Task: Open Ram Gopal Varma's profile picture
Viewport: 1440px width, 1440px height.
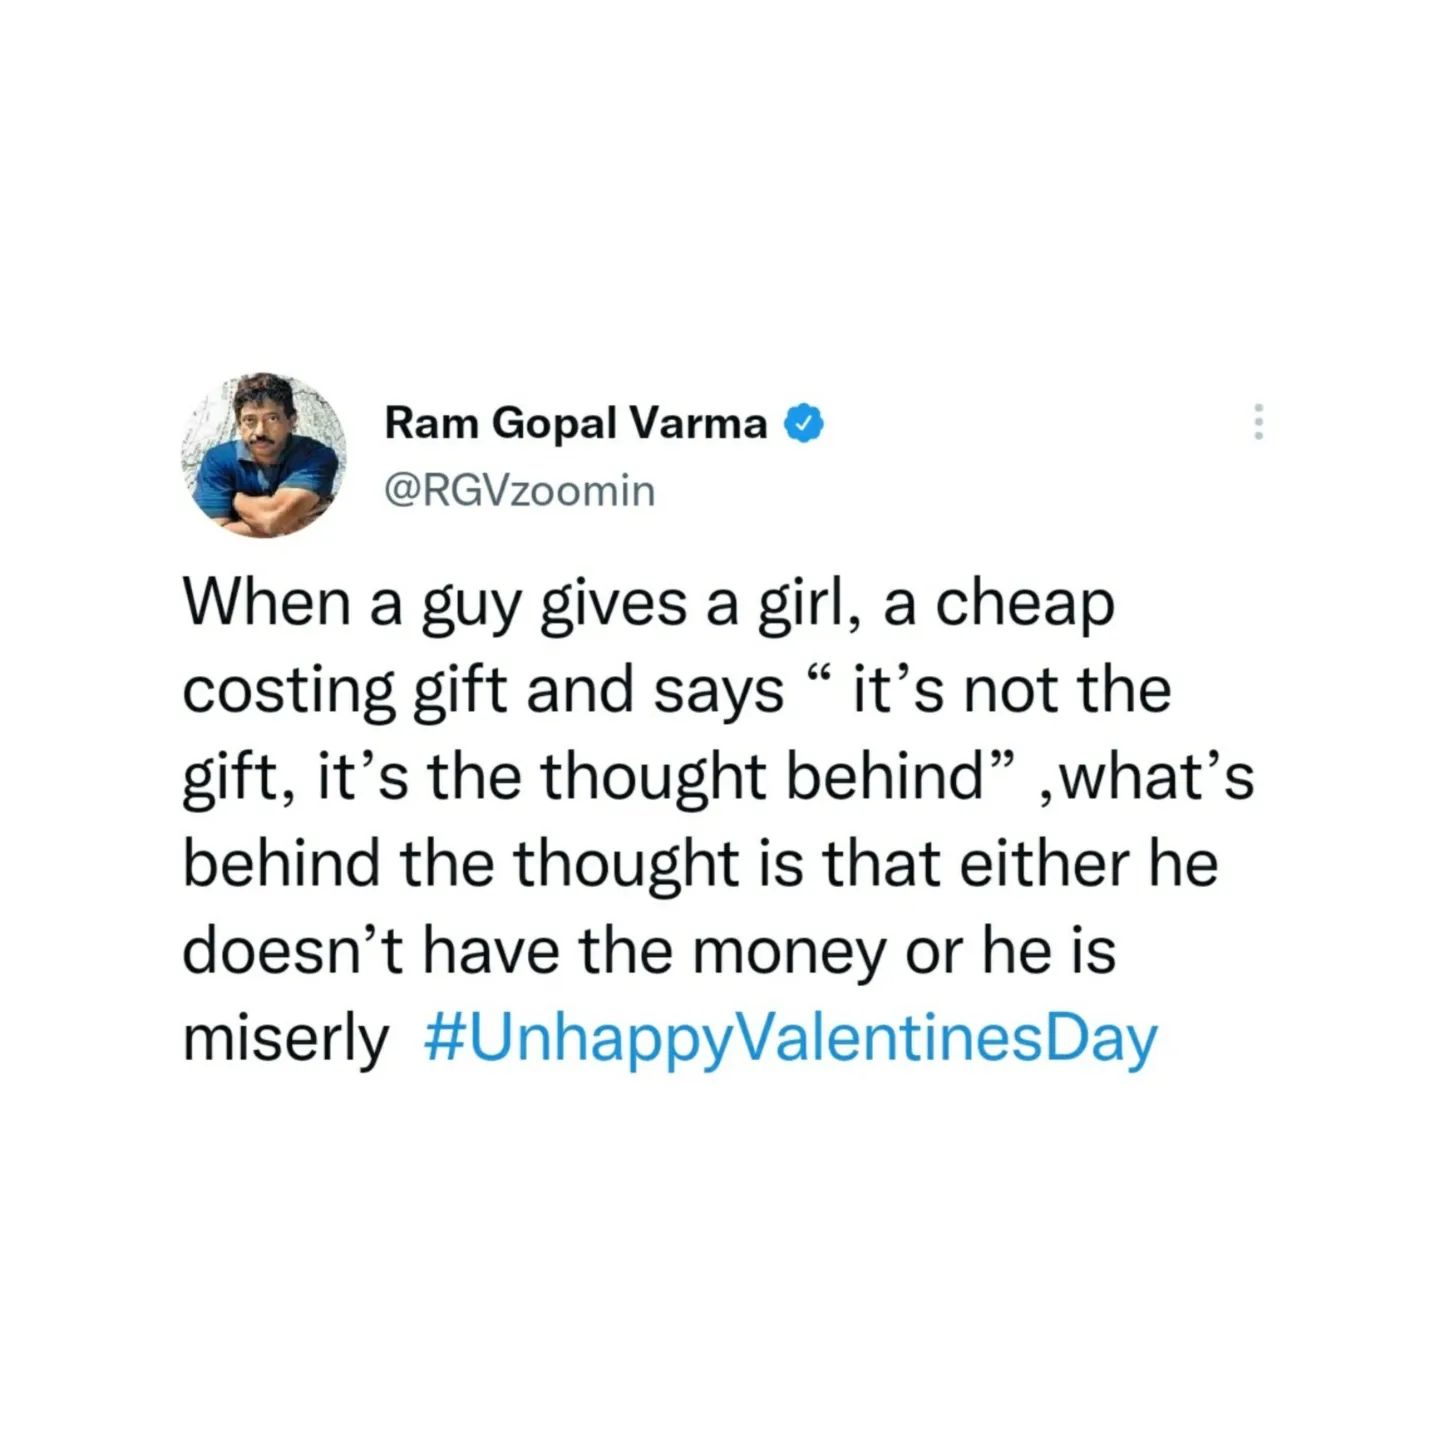Action: 265,455
